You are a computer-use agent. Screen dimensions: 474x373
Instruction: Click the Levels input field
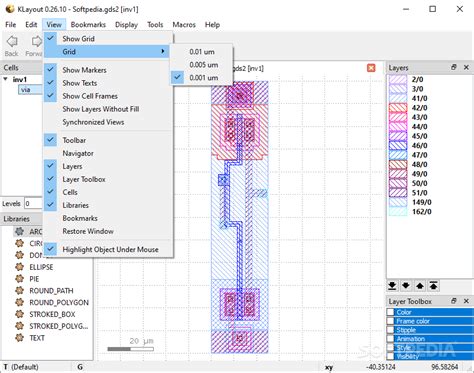point(33,204)
